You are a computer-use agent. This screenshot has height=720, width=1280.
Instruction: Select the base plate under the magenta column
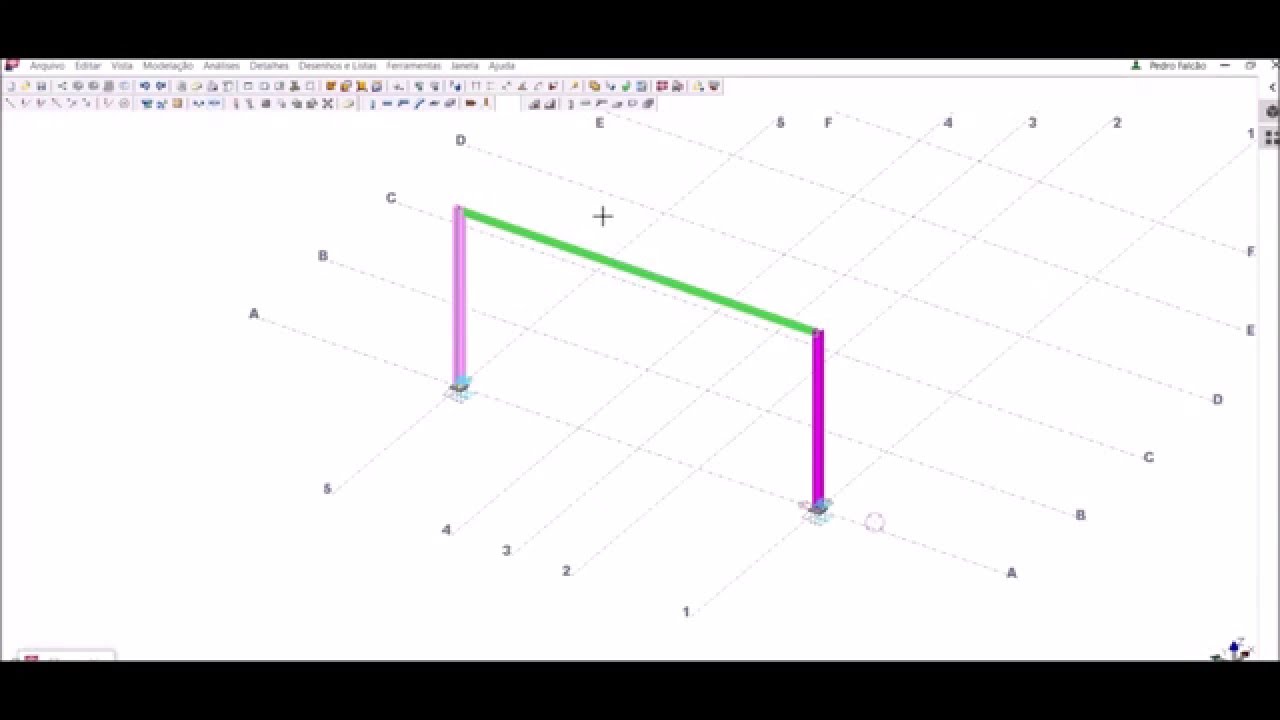(818, 510)
